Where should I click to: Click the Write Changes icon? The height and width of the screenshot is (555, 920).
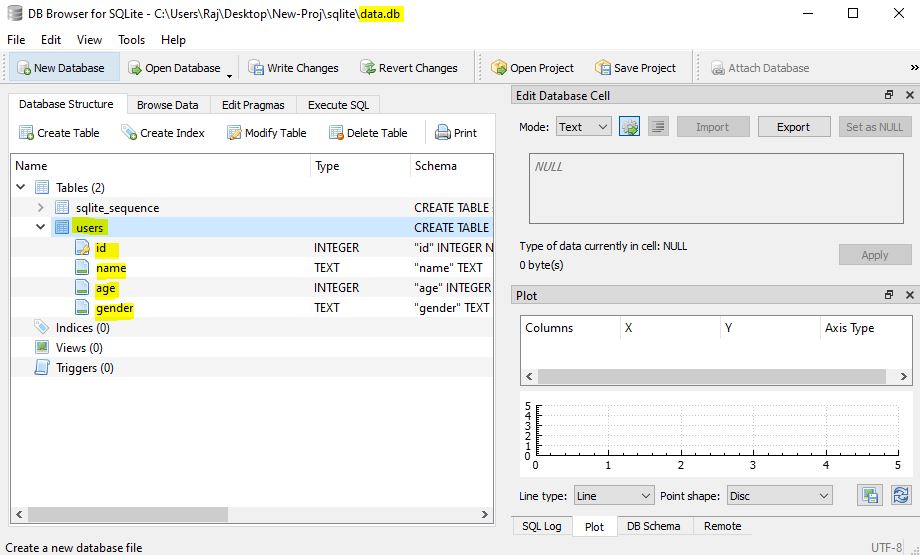click(256, 68)
